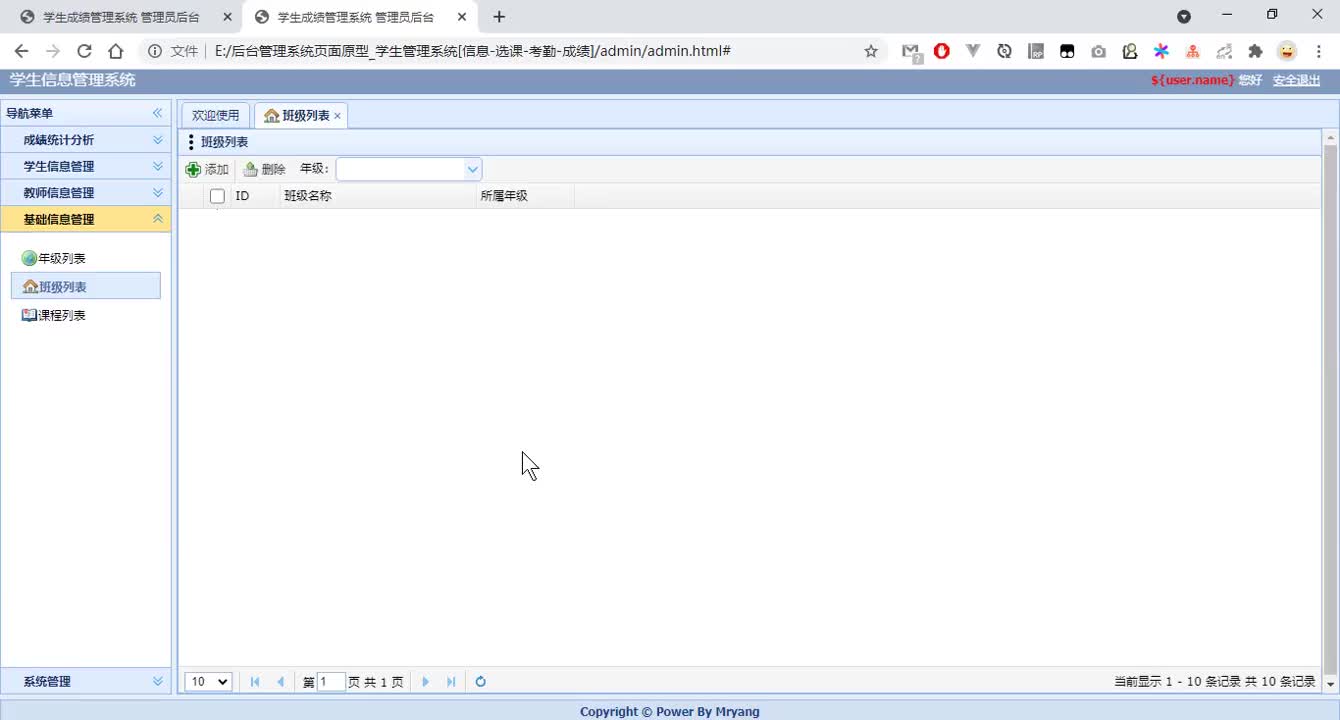The width and height of the screenshot is (1340, 720).
Task: Sort by the ID column header
Action: 254,196
